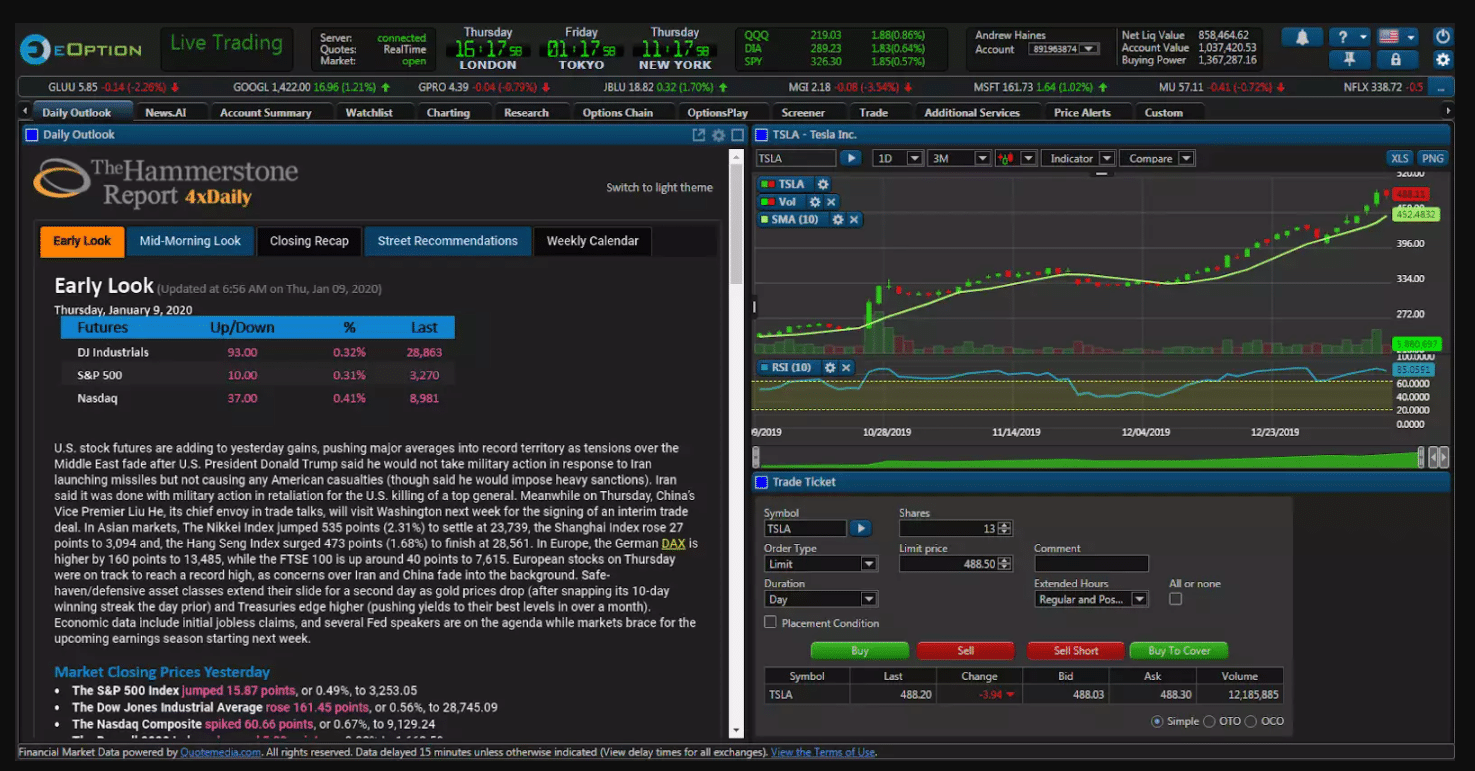Check the All or none checkbox

(x=1175, y=599)
